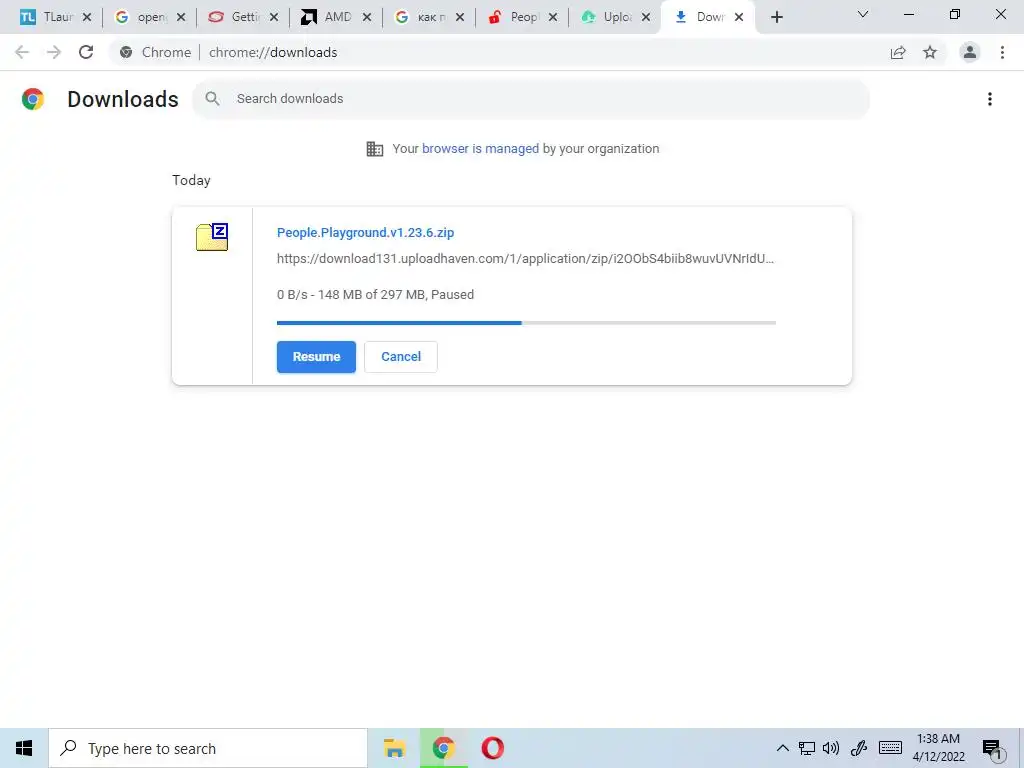Click the Chrome taskbar icon
The height and width of the screenshot is (768, 1024).
[443, 748]
